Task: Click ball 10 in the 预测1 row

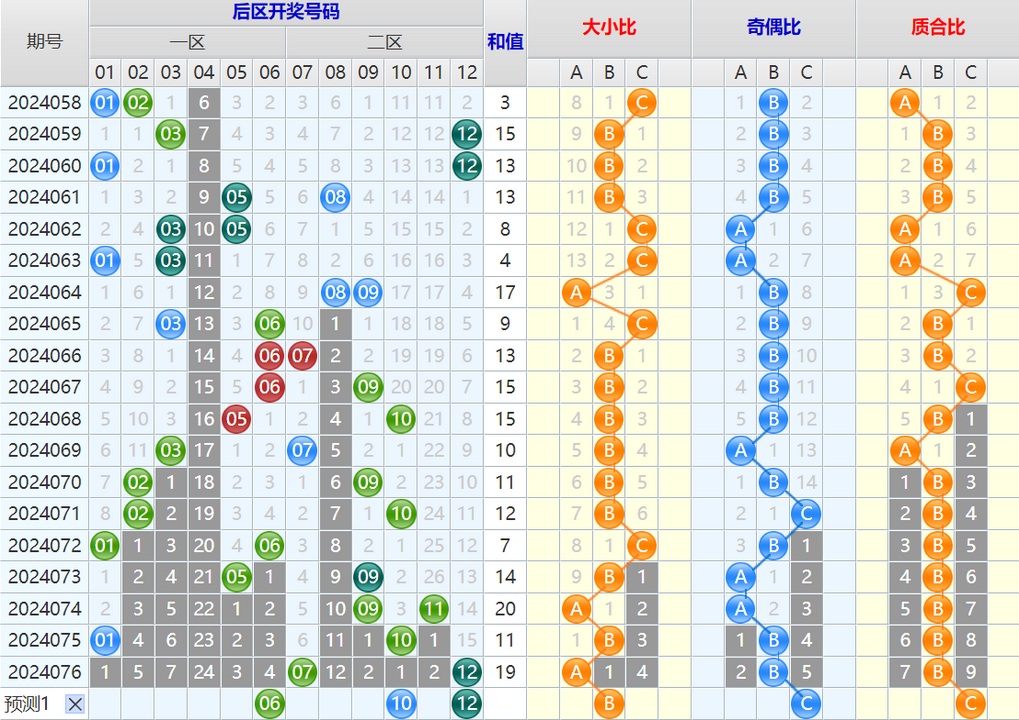Action: click(401, 704)
